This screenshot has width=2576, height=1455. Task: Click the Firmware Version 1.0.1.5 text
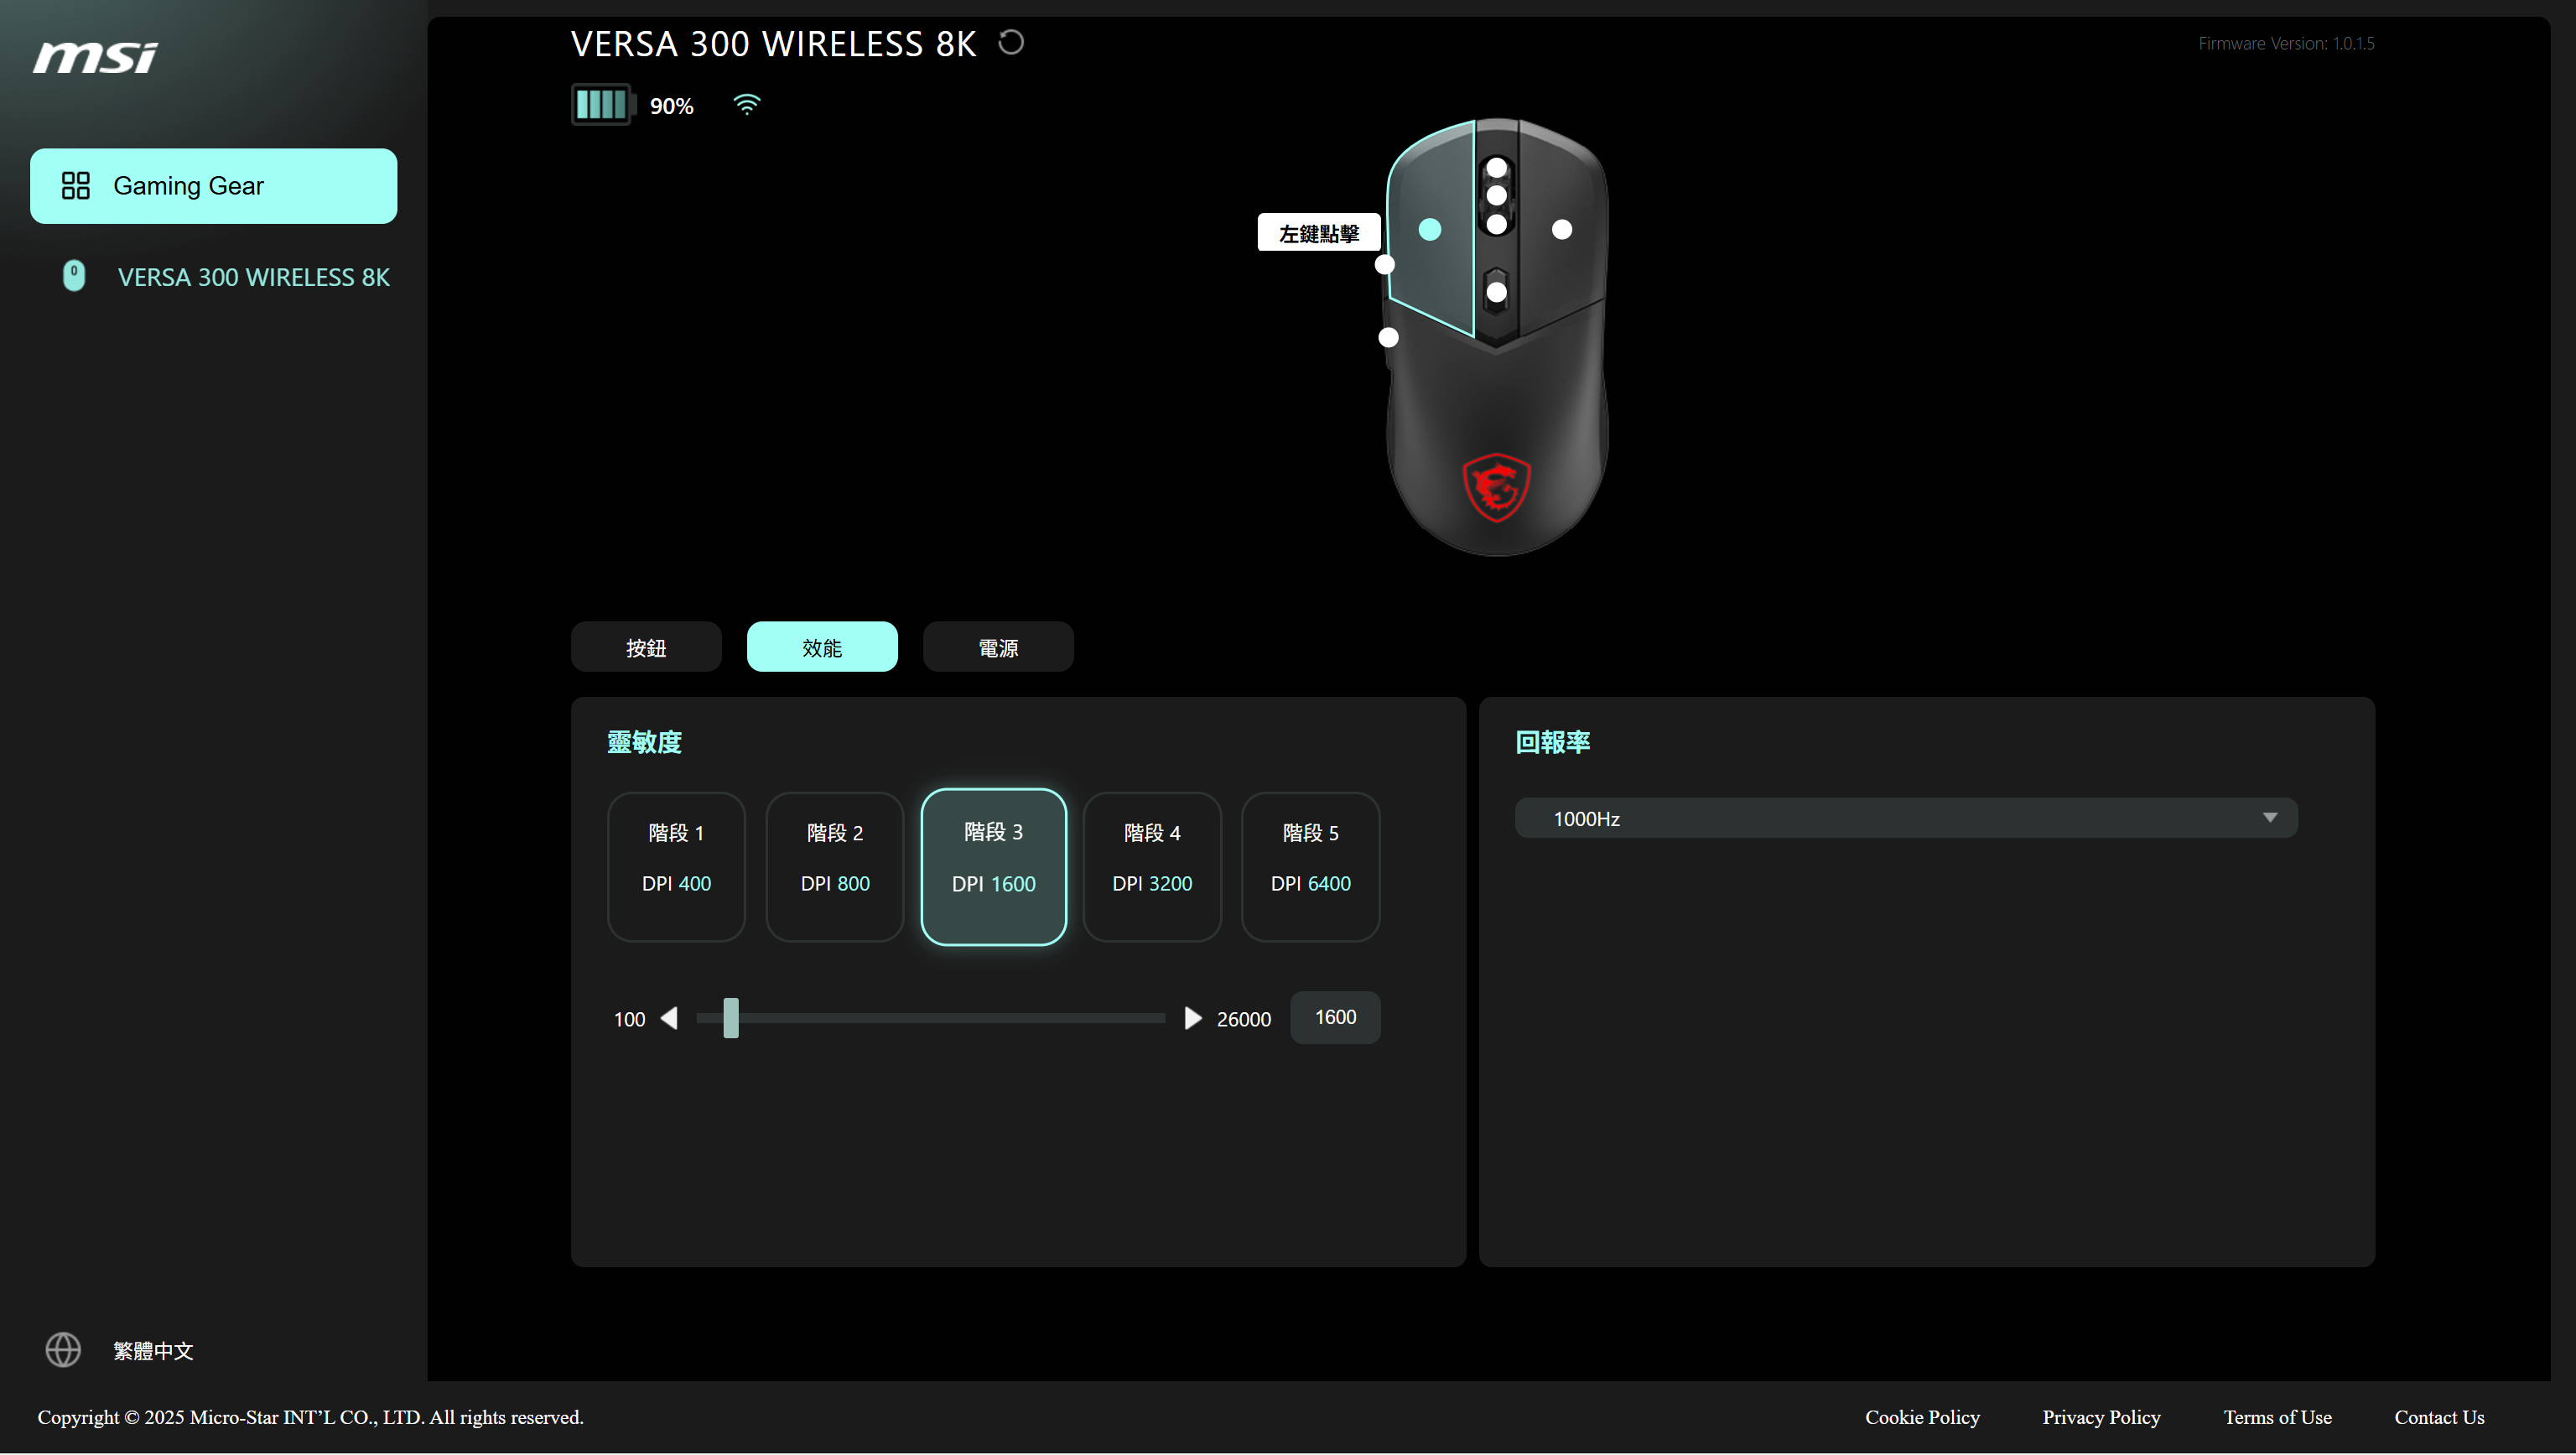[2286, 43]
